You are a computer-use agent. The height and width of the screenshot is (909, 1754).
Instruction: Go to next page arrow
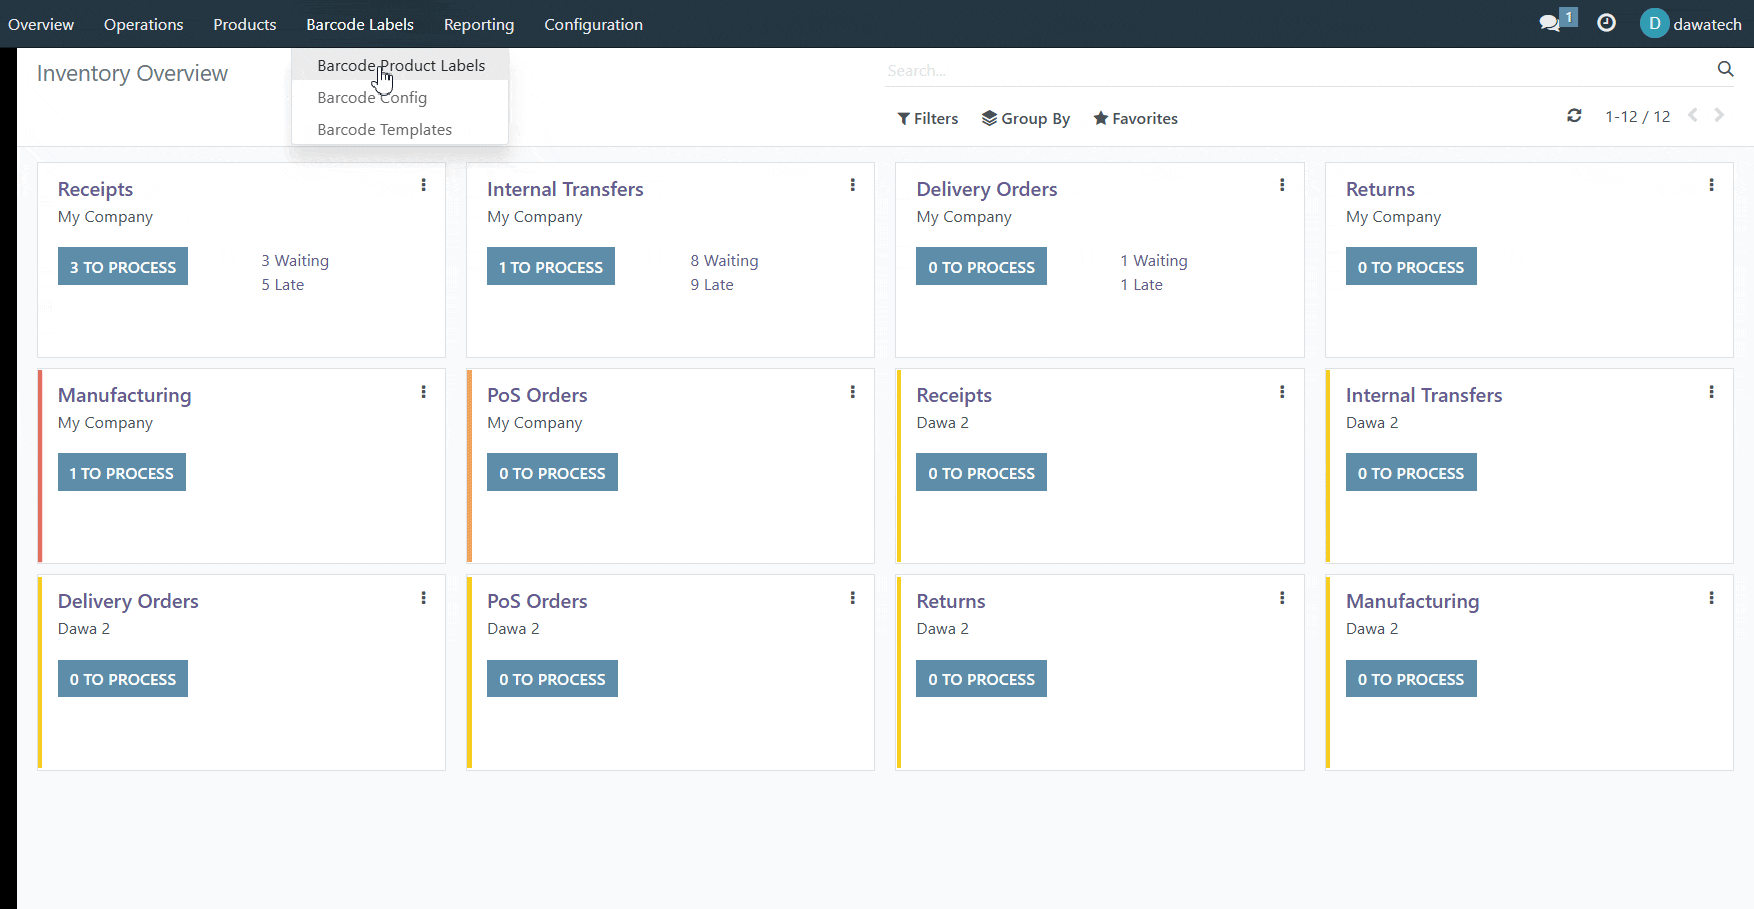coord(1719,115)
